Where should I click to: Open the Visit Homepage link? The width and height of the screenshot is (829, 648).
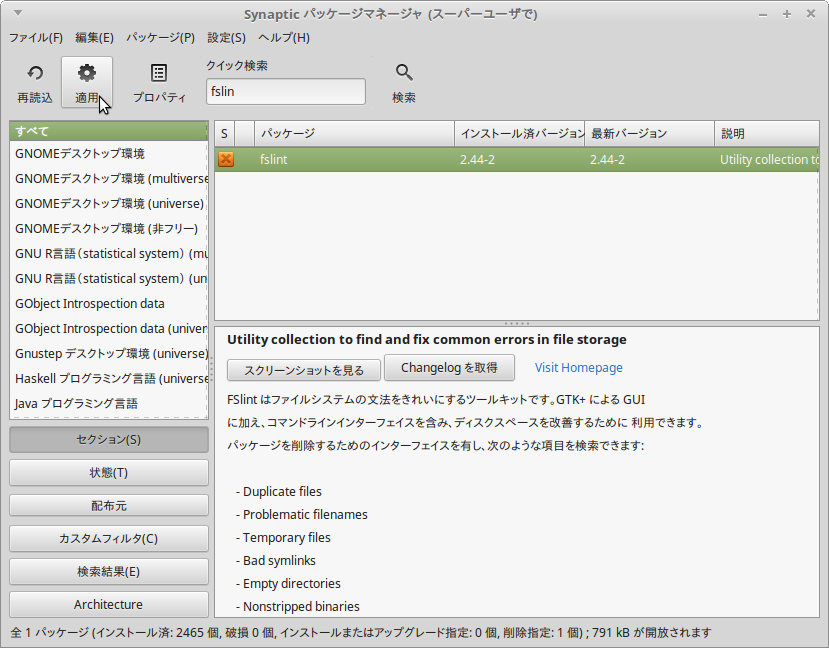(x=578, y=367)
